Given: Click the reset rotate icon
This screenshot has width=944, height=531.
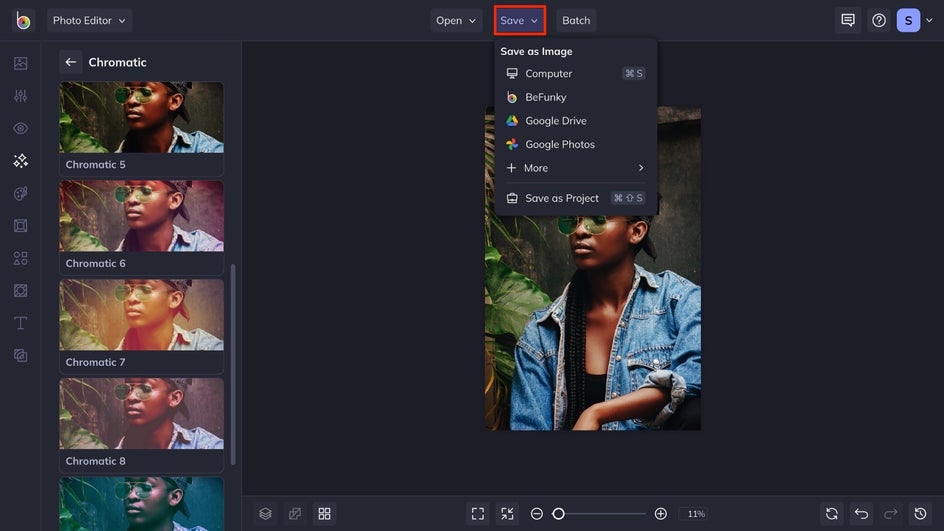Looking at the screenshot, I should pos(832,514).
